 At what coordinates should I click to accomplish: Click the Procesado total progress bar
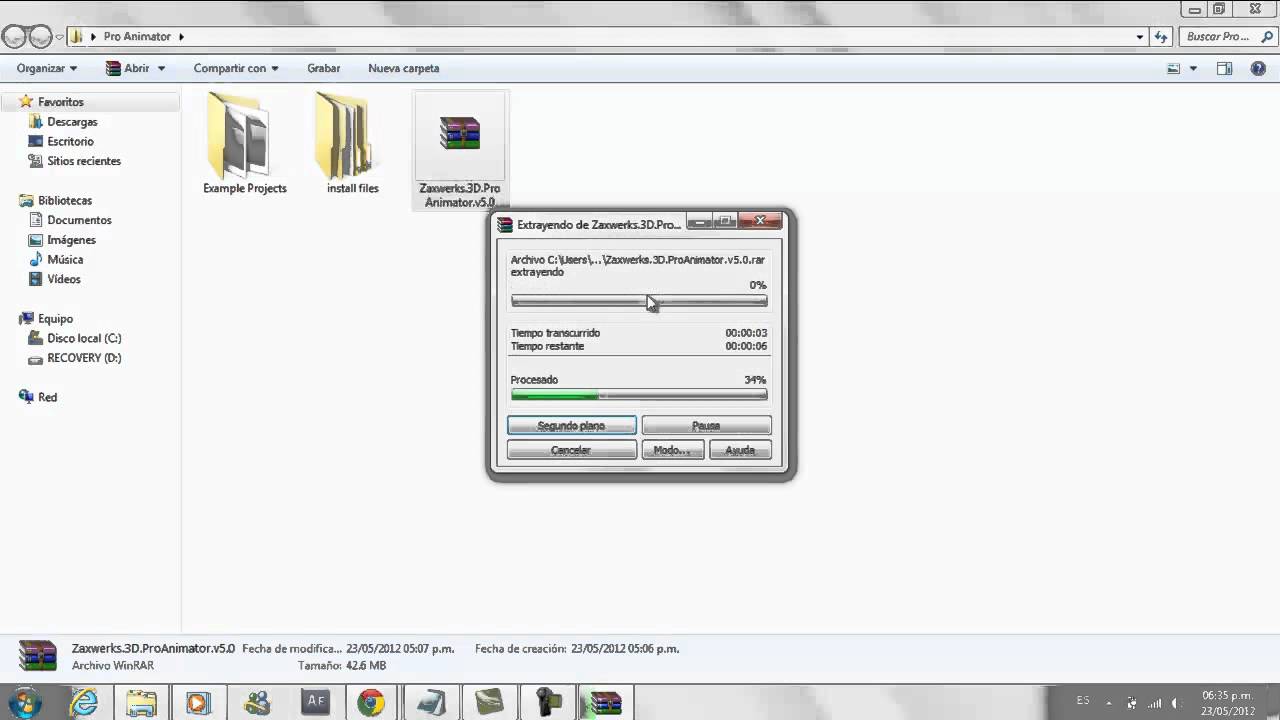(639, 395)
